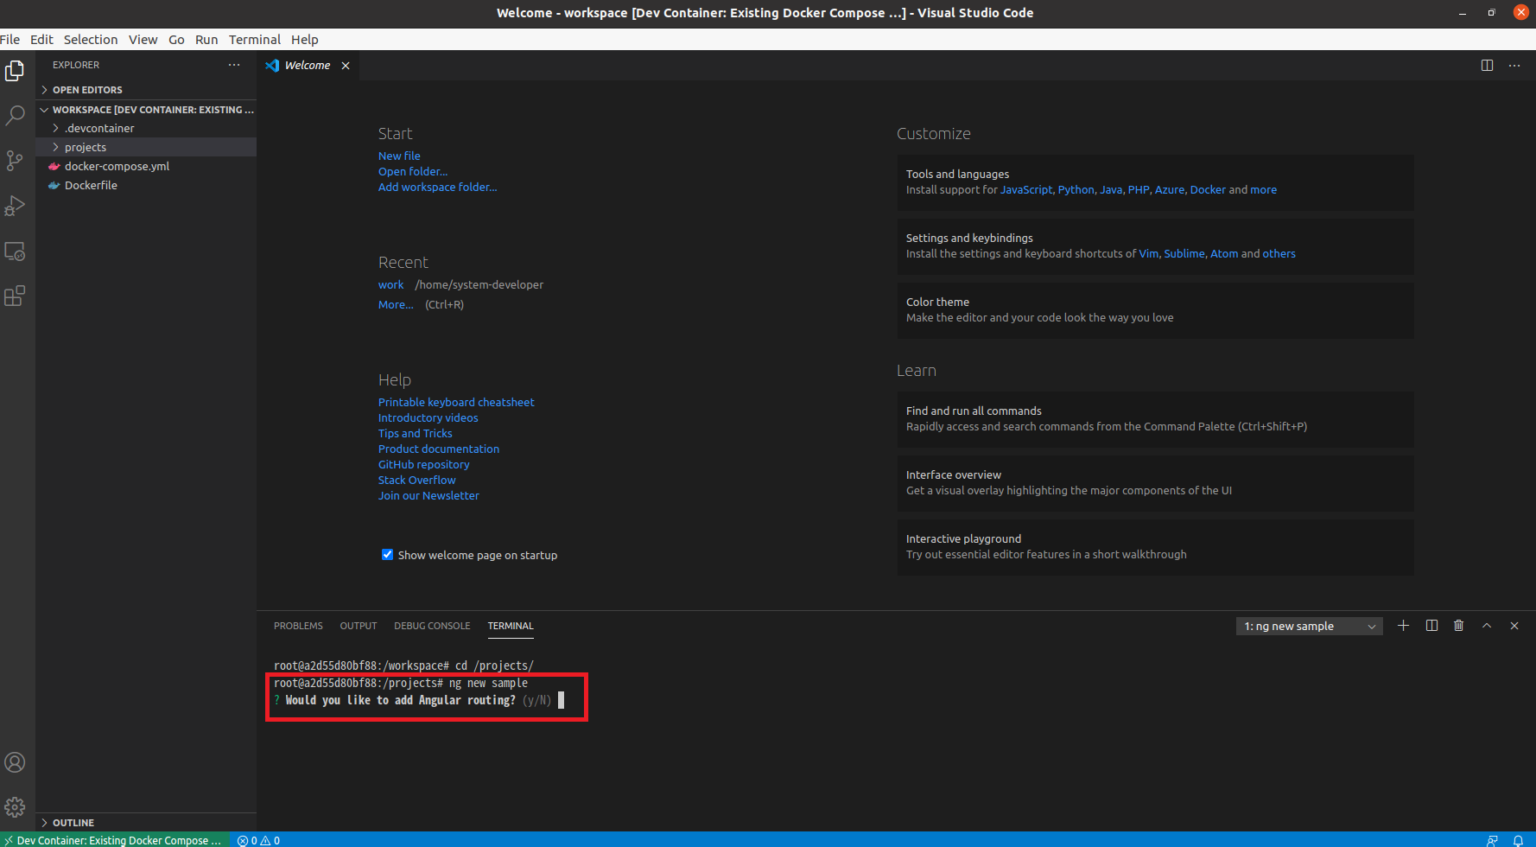The height and width of the screenshot is (847, 1536).
Task: Create a new terminal with plus icon
Action: [x=1403, y=626]
